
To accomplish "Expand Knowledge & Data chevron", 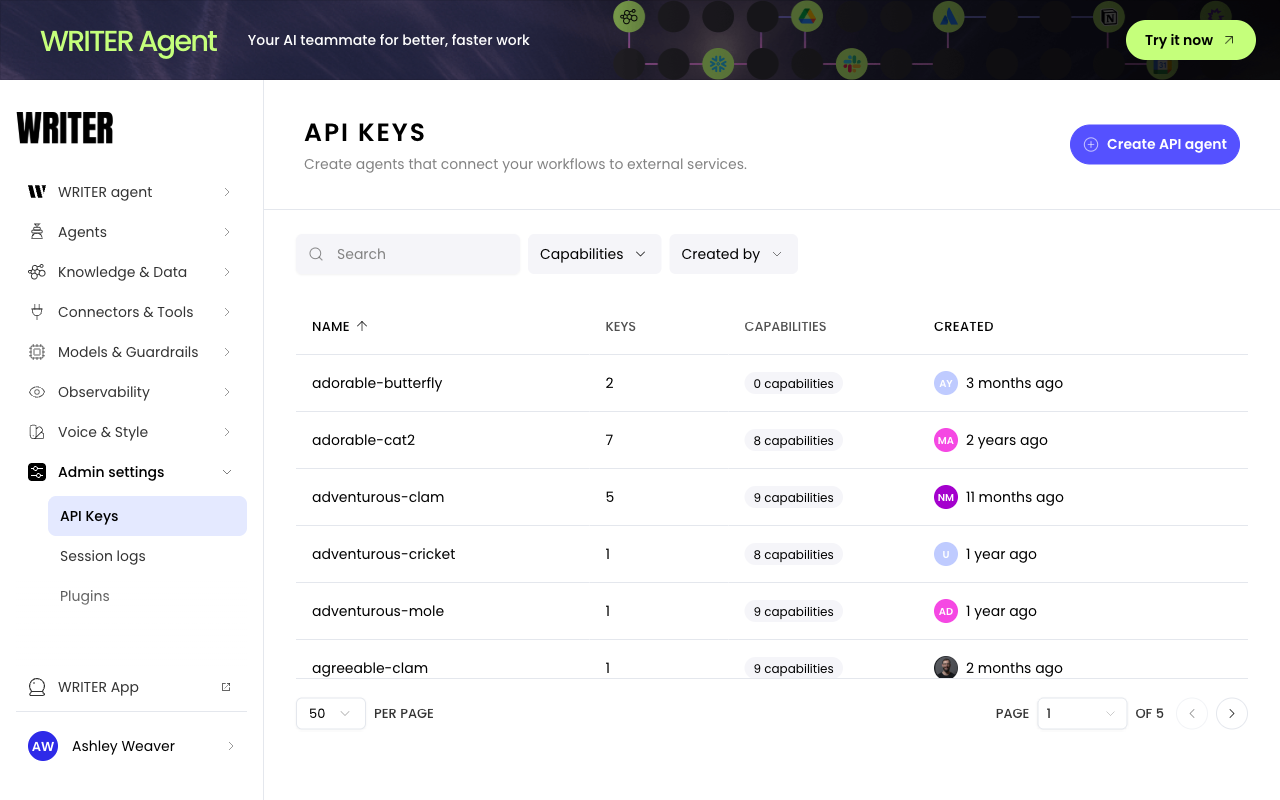I will [227, 272].
